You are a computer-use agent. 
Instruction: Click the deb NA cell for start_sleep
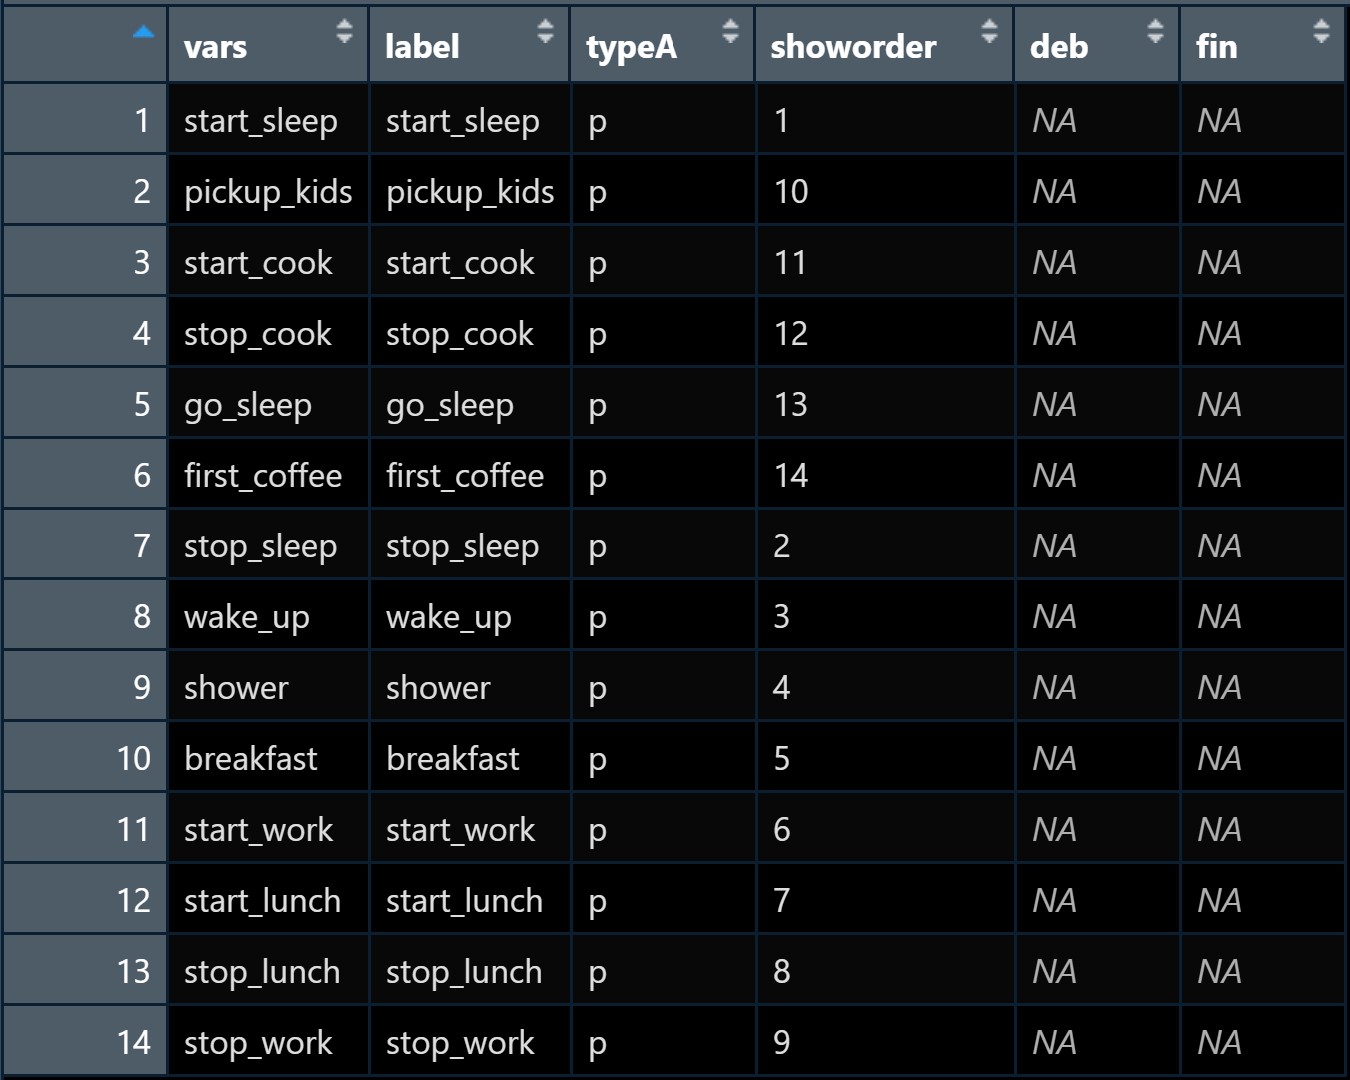click(x=1054, y=121)
